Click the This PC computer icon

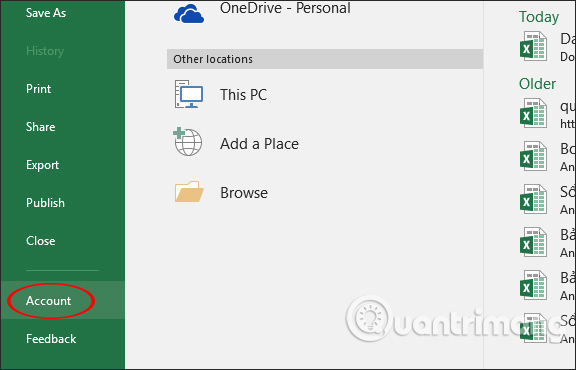[188, 94]
